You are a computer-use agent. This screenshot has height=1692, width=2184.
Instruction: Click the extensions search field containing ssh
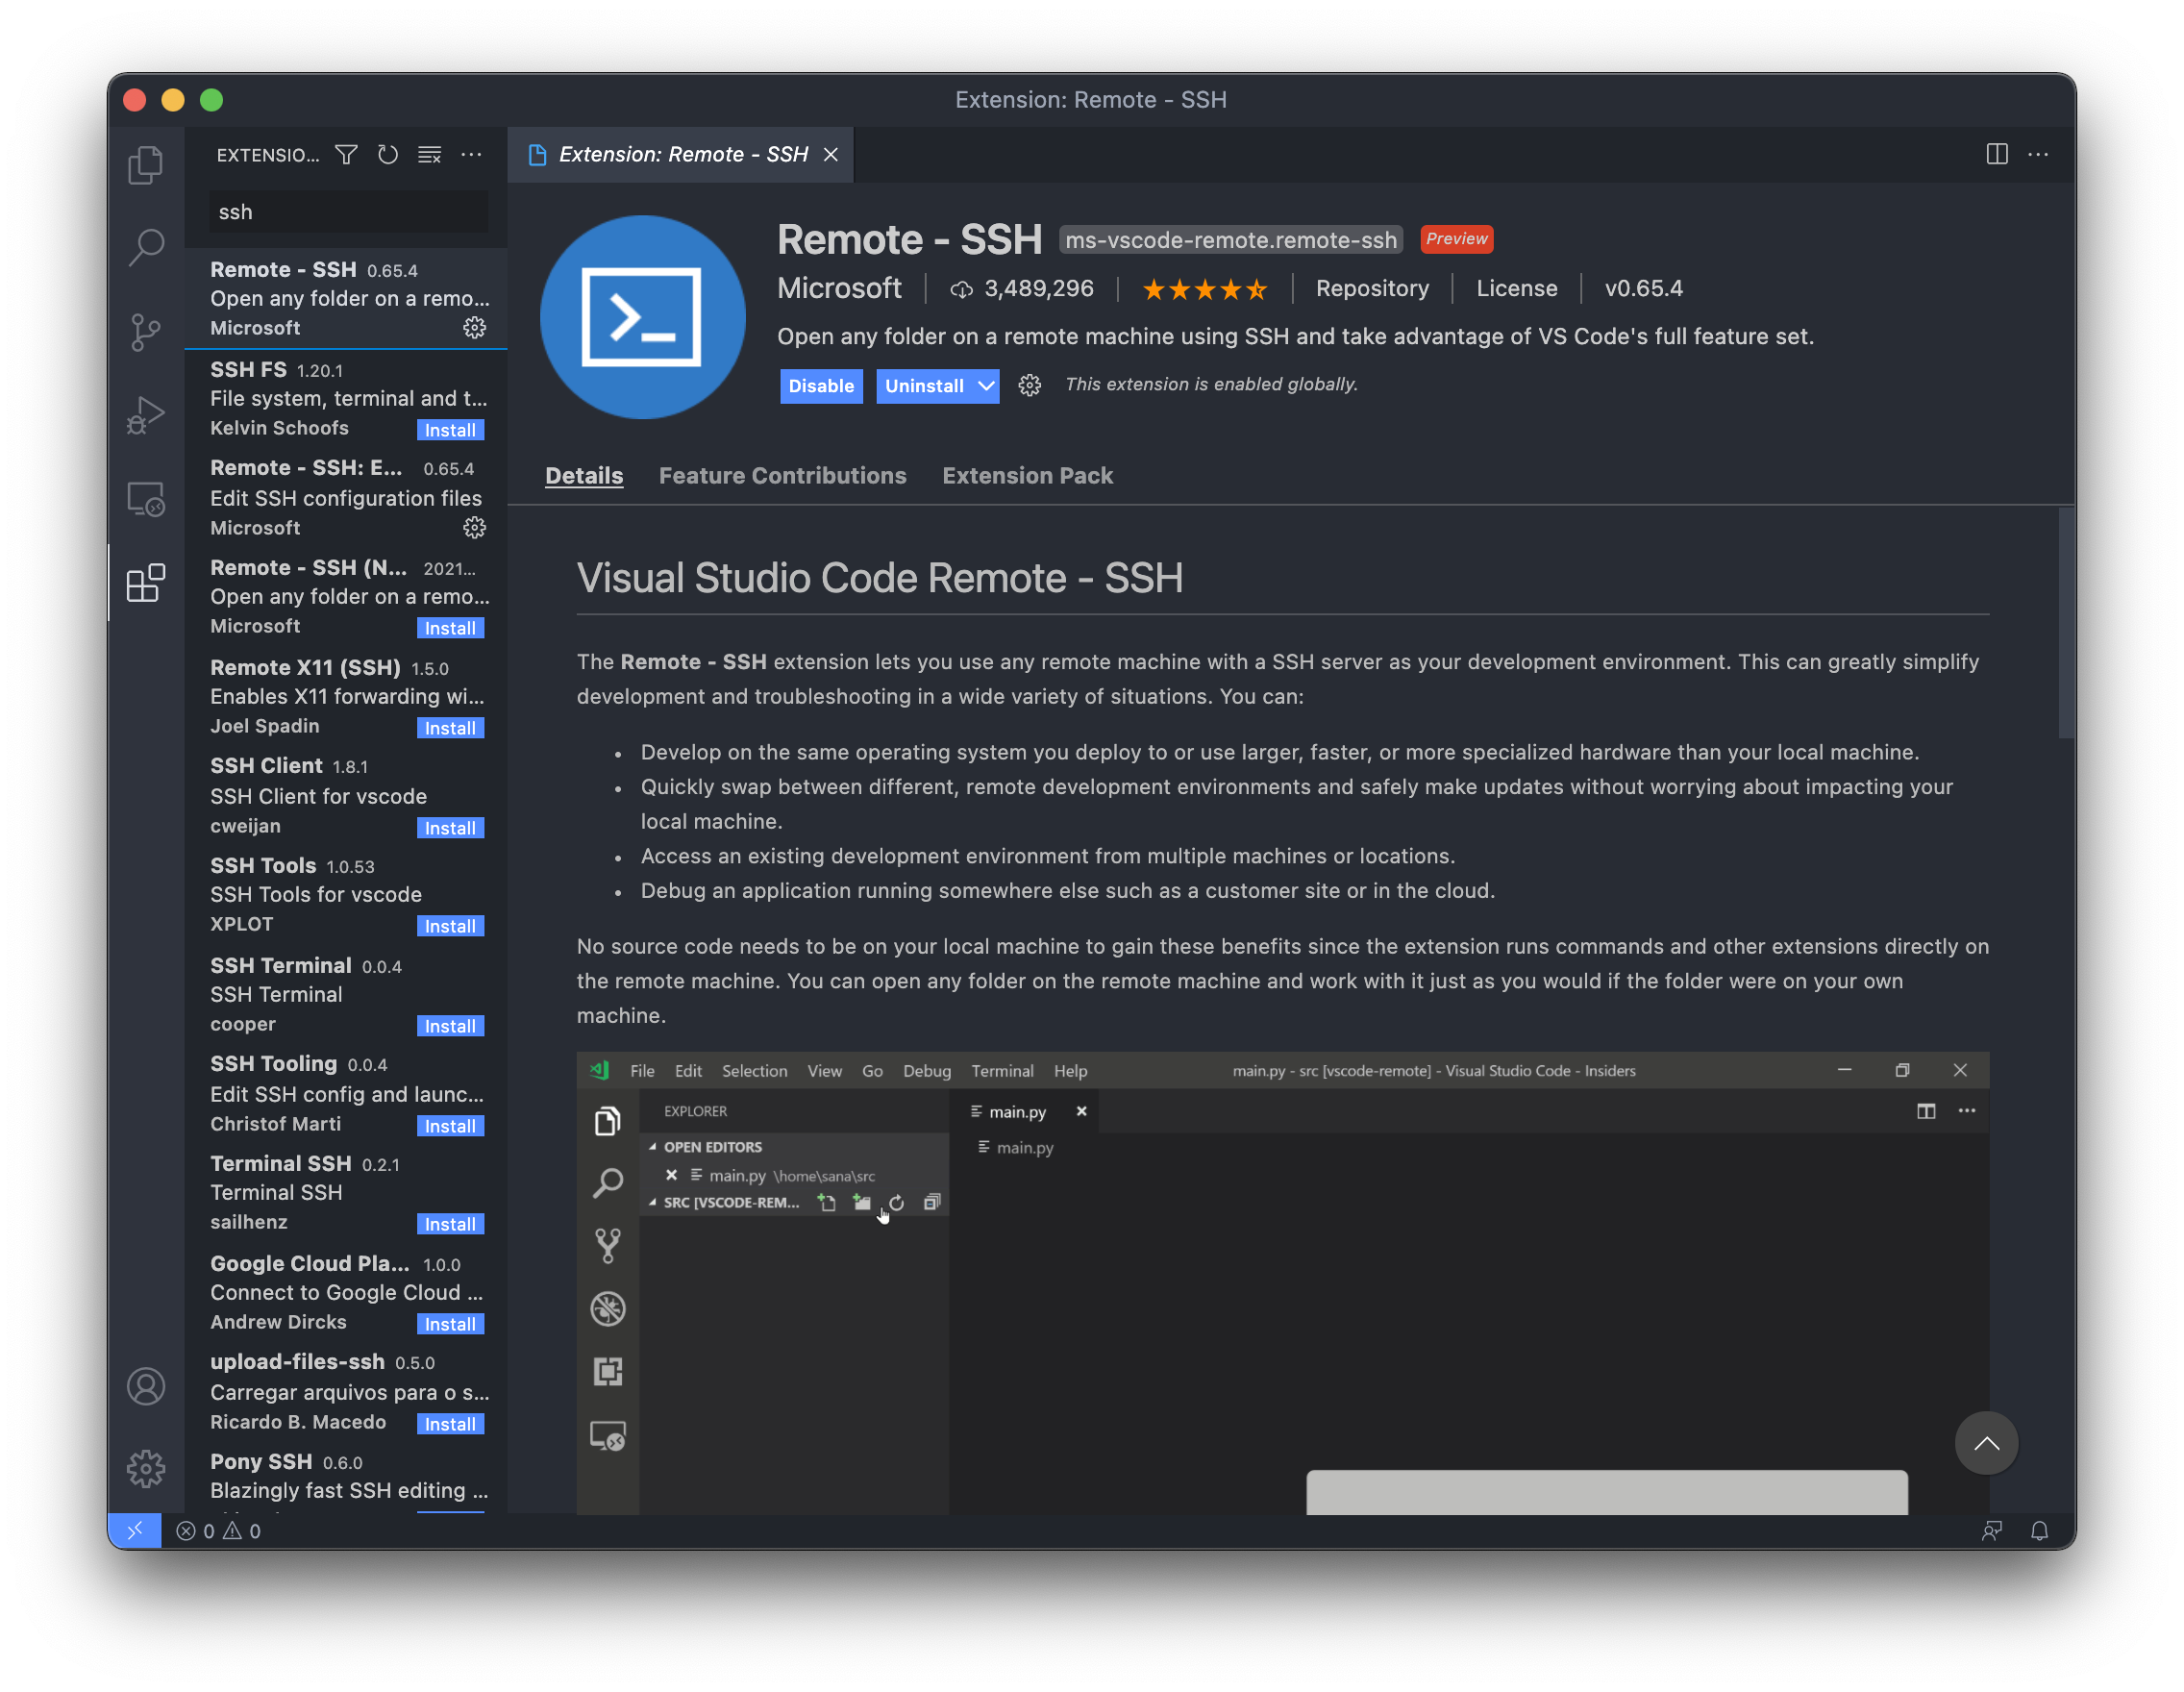[x=348, y=212]
